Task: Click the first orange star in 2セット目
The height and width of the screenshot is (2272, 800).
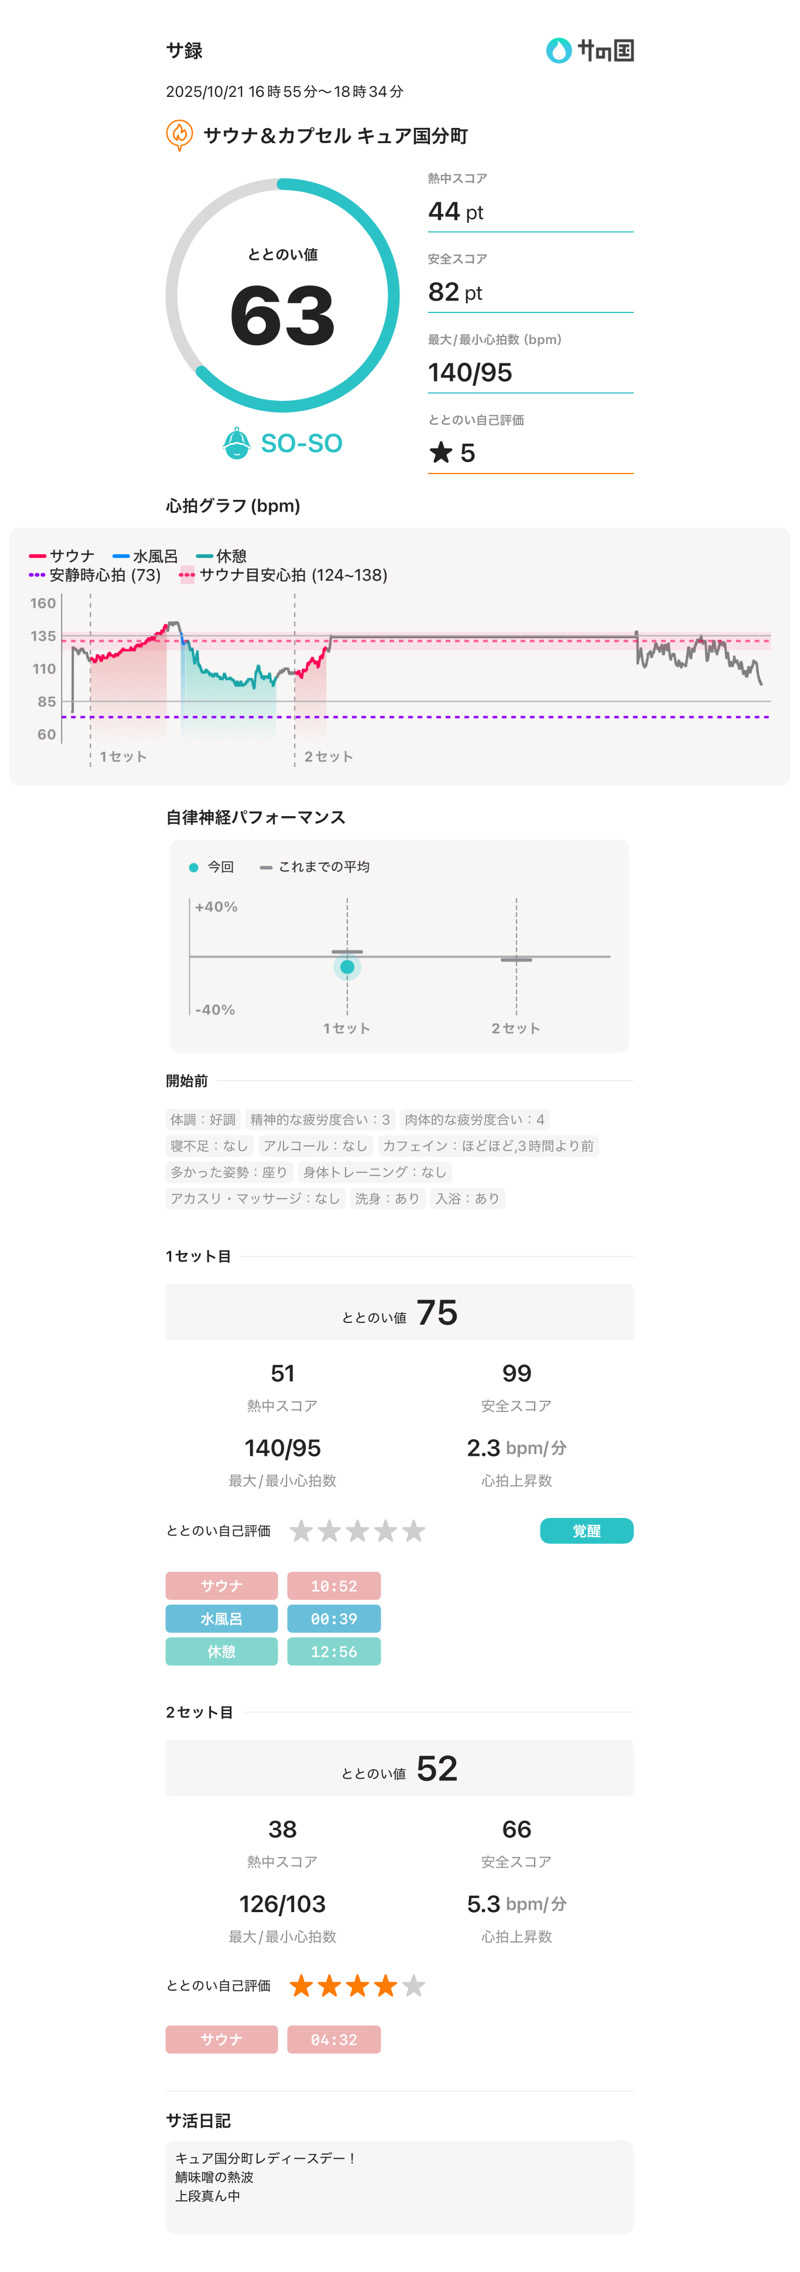Action: 301,1985
